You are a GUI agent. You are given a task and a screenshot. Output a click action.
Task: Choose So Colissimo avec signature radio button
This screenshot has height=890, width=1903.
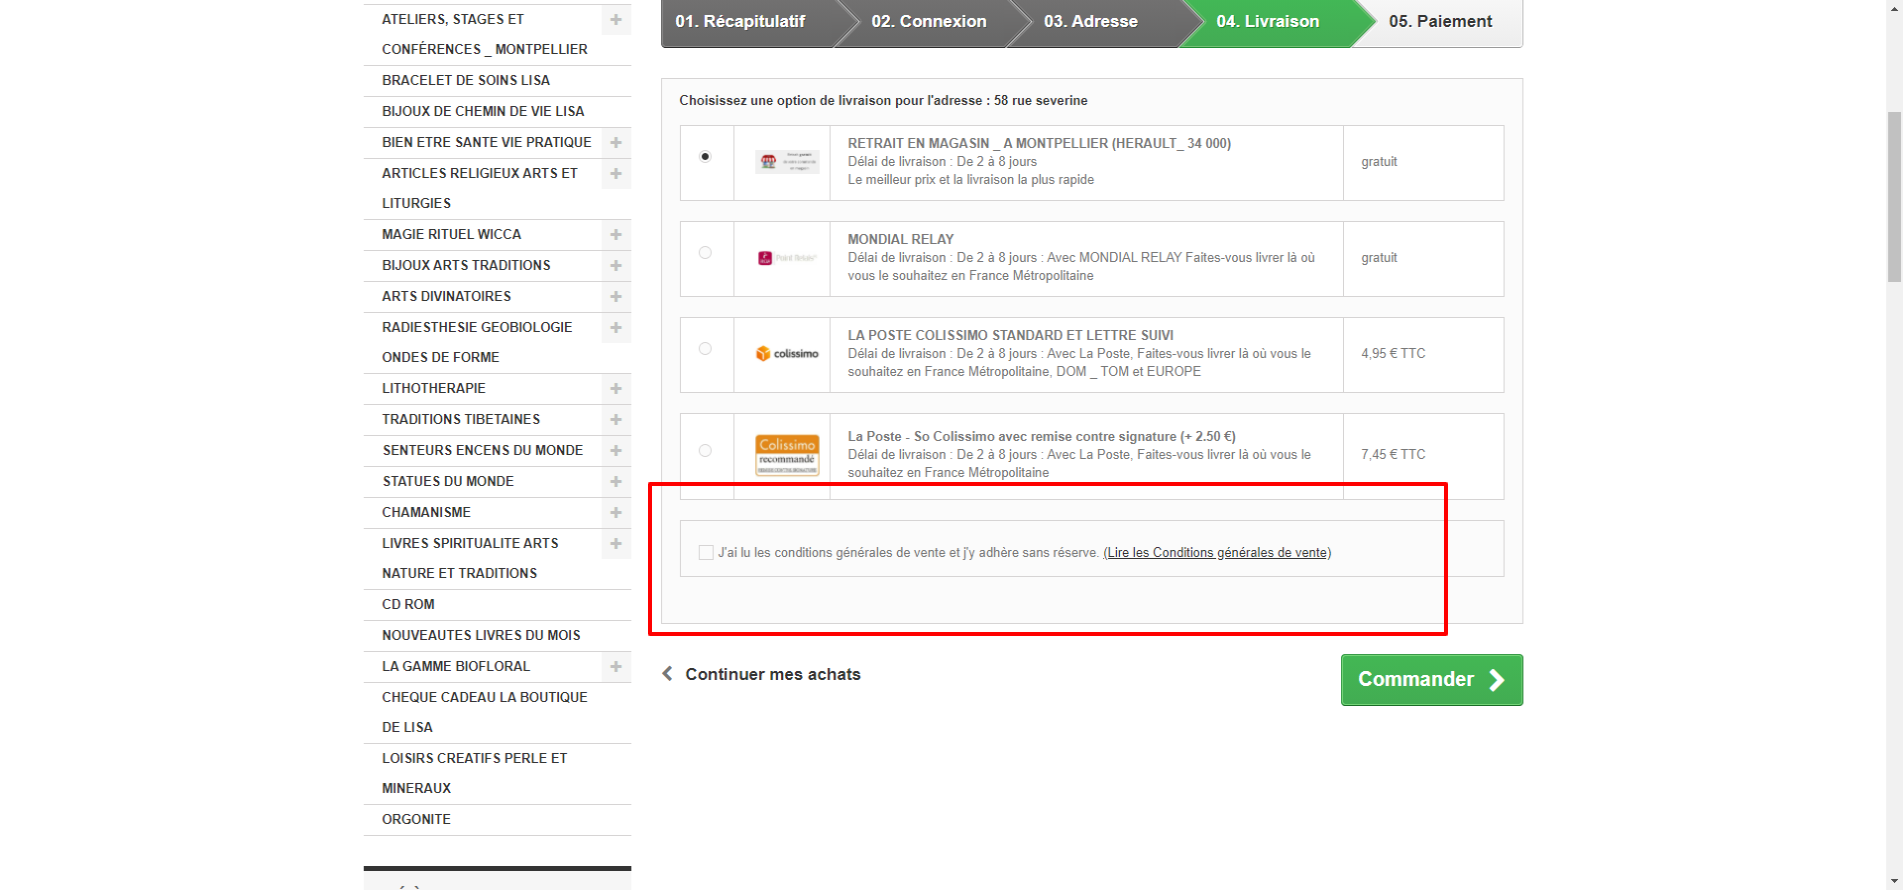click(x=705, y=451)
